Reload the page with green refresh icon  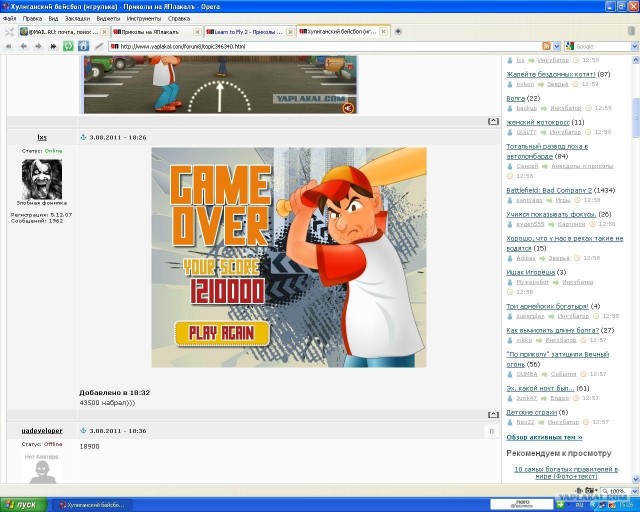68,46
